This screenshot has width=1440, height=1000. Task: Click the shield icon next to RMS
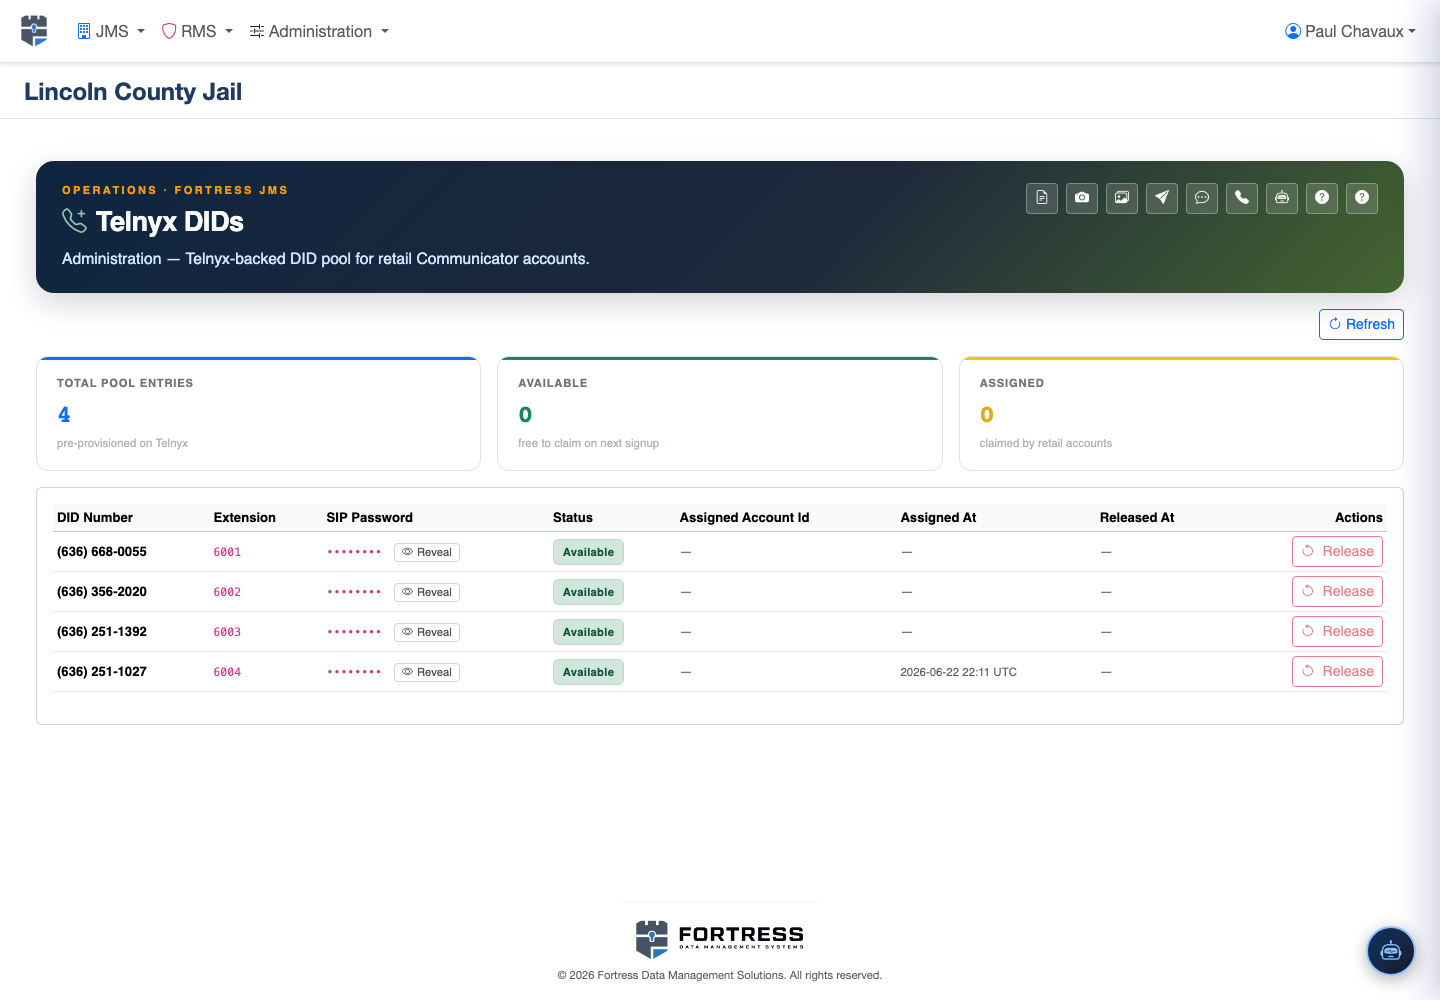point(169,31)
